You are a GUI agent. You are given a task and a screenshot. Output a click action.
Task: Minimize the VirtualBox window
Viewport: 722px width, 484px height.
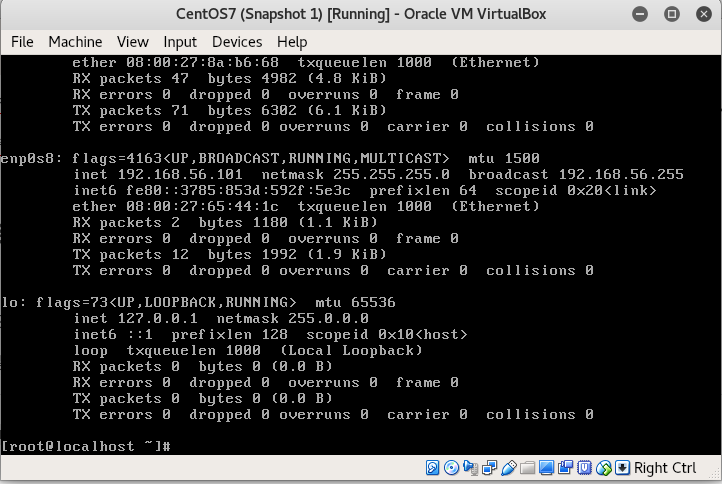(640, 14)
